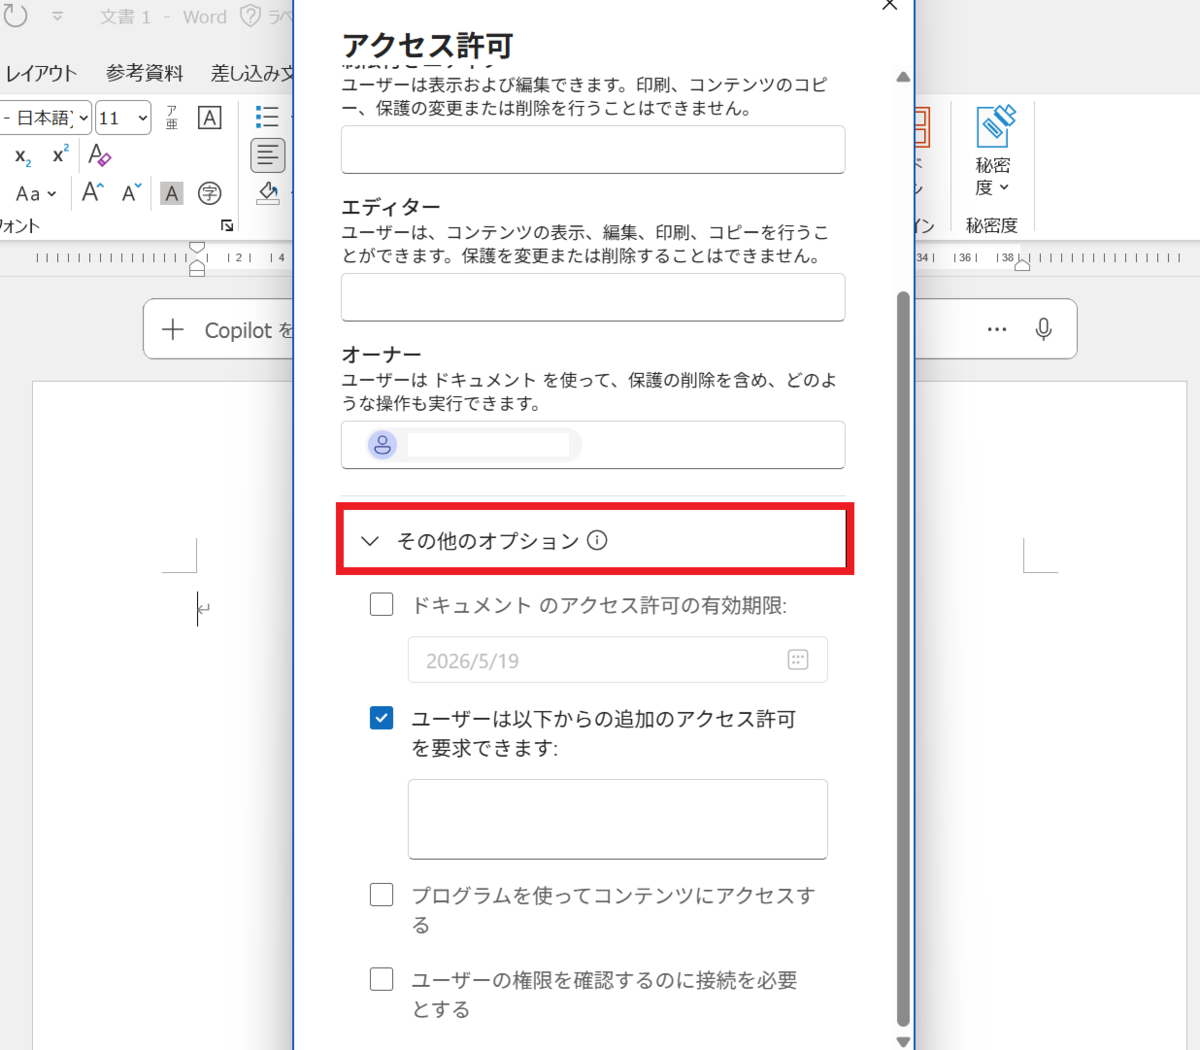Screen dimensions: 1200x1050
Task: Uncheck ユーザーは以下からの追加のアクセス許可を要求できます
Action: click(x=381, y=718)
